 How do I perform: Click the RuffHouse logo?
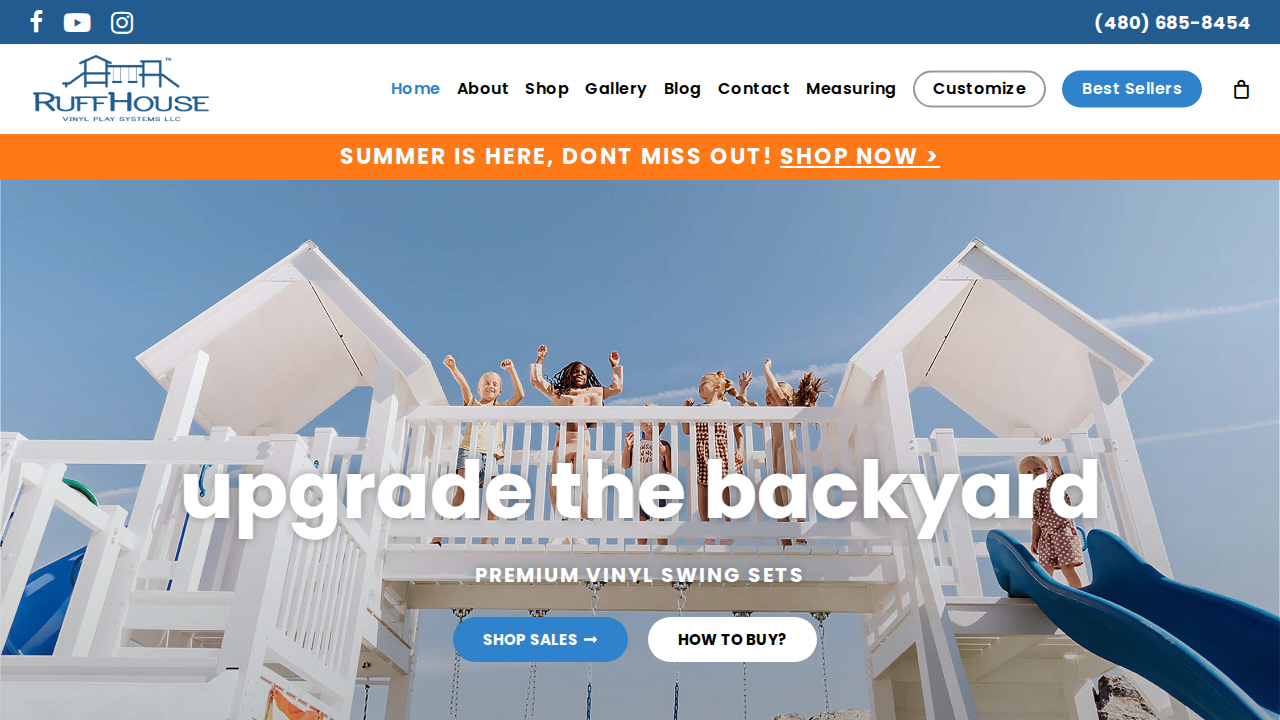[x=121, y=89]
